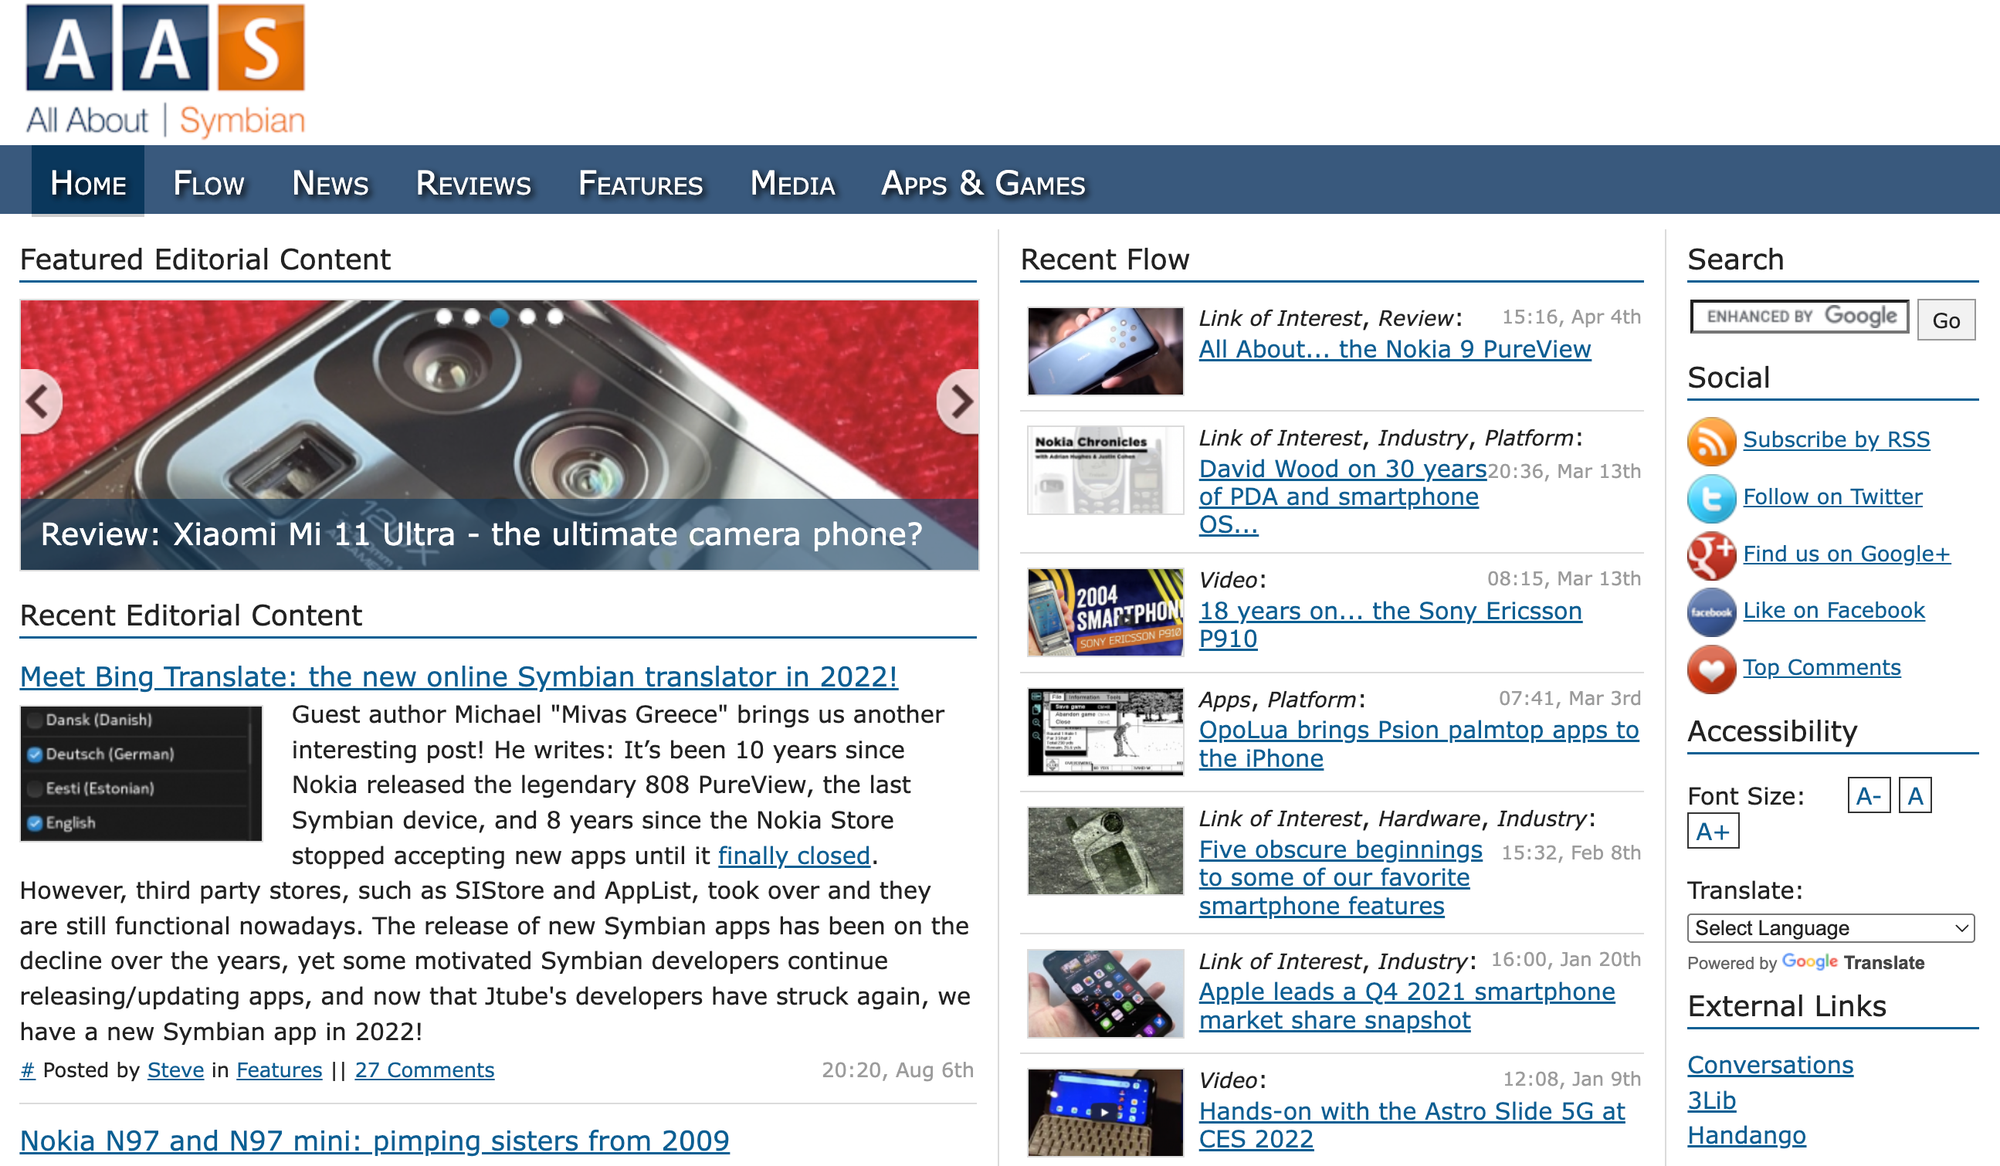The image size is (2000, 1166).
Task: Click the Xiaomi Mi 11 Ultra review banner
Action: click(x=499, y=435)
